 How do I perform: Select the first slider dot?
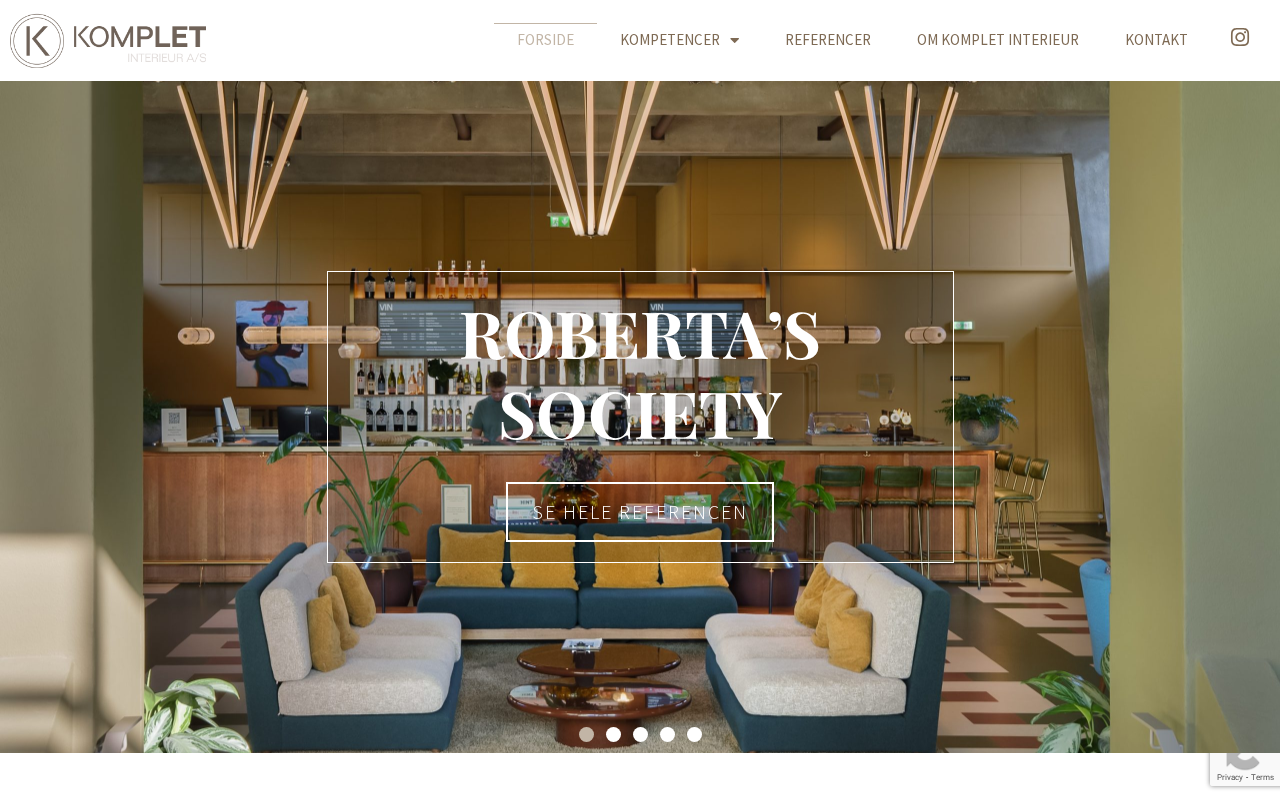586,734
